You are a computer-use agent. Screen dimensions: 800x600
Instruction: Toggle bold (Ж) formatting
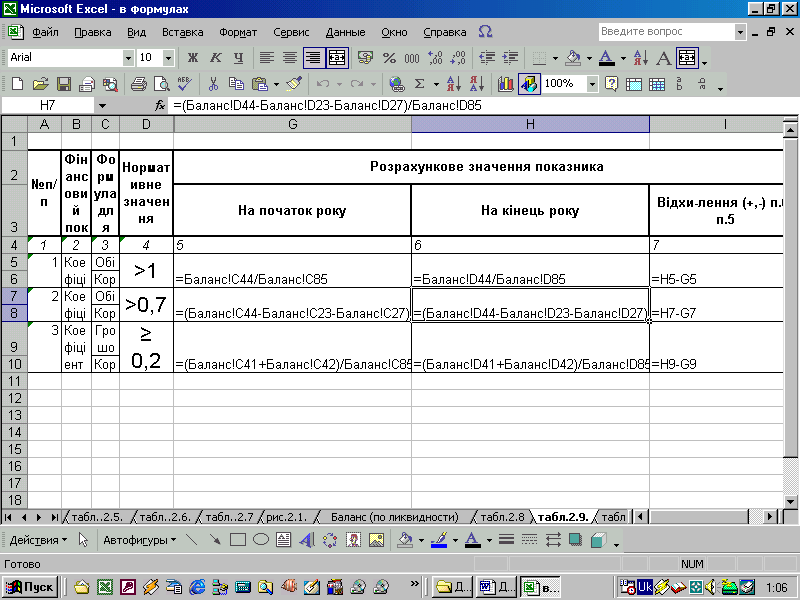click(193, 58)
